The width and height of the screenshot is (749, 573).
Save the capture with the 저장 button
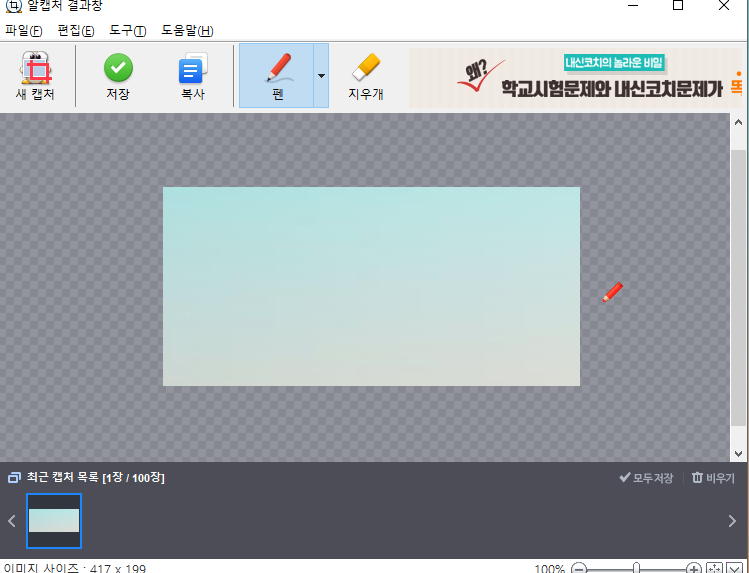click(118, 75)
